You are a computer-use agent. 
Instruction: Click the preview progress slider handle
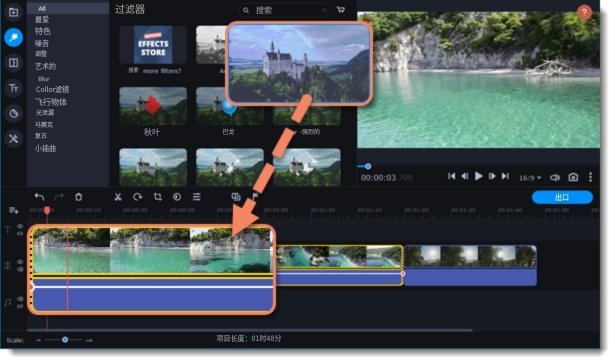368,166
